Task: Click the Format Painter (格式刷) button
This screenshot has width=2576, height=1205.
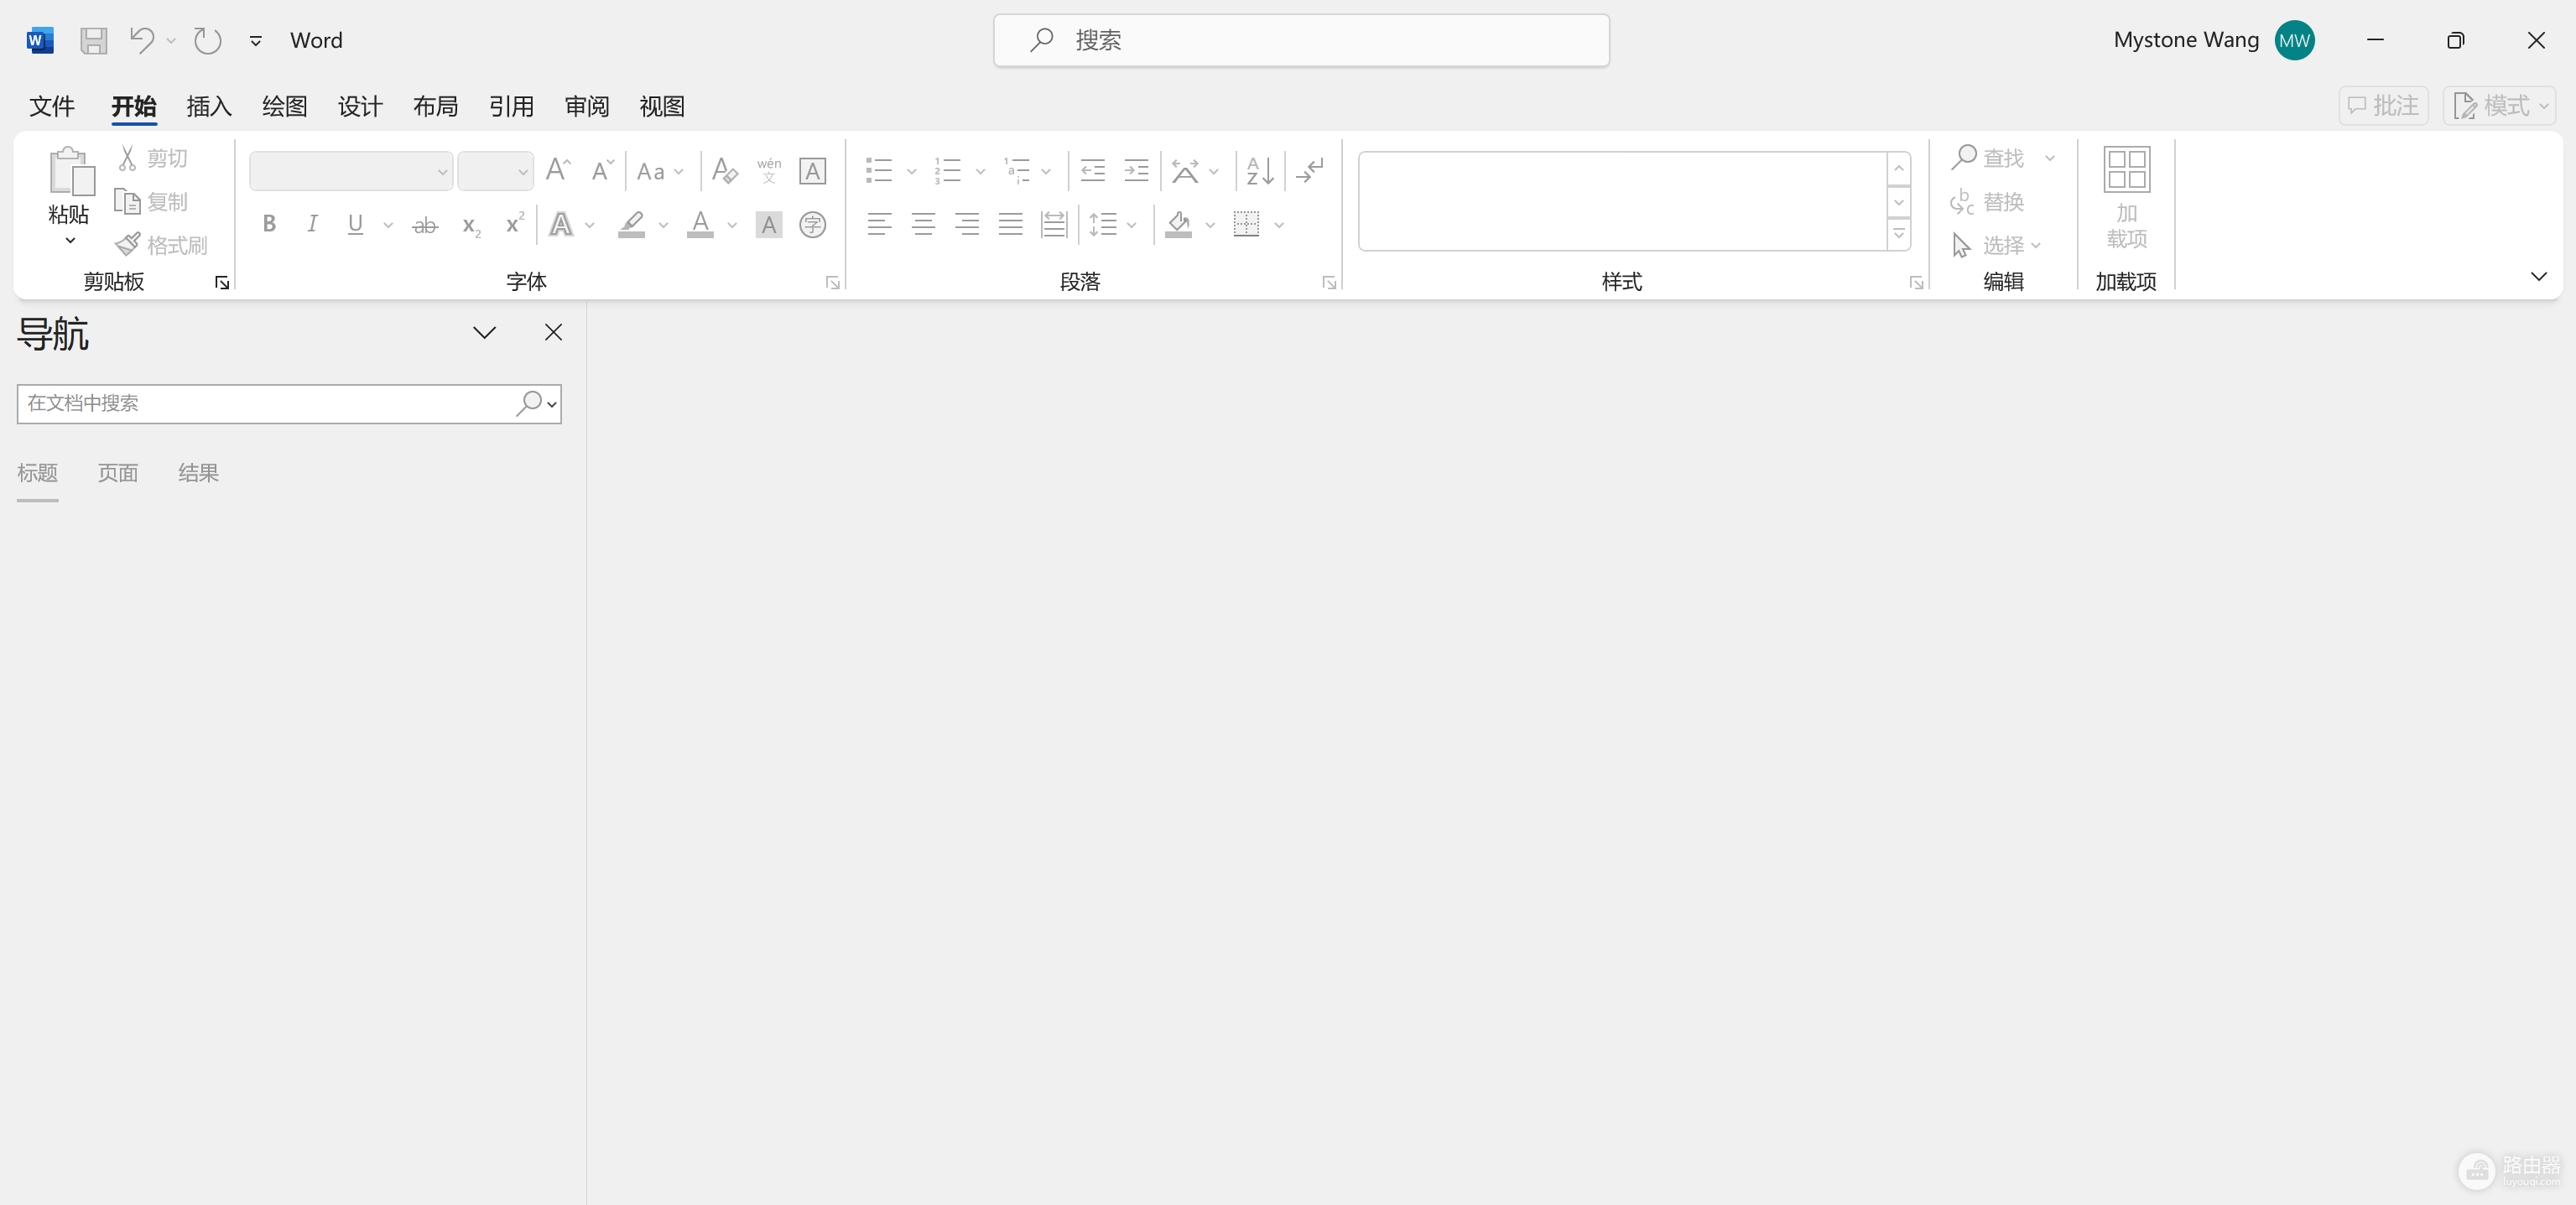Action: click(x=161, y=245)
